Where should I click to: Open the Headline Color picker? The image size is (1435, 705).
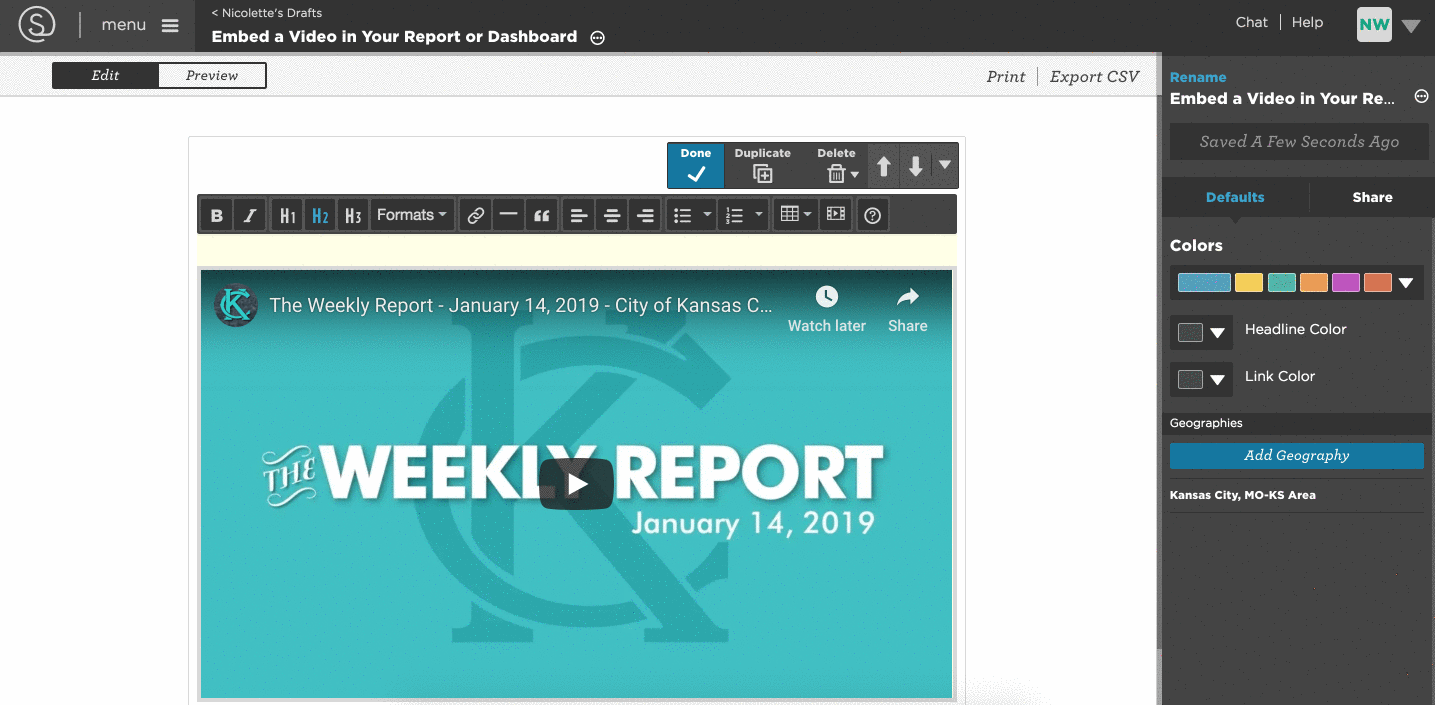click(1201, 332)
